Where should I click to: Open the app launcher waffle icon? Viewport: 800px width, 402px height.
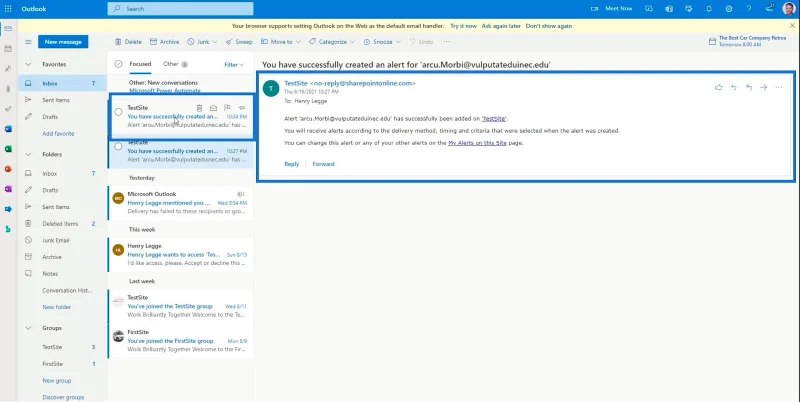pos(8,9)
